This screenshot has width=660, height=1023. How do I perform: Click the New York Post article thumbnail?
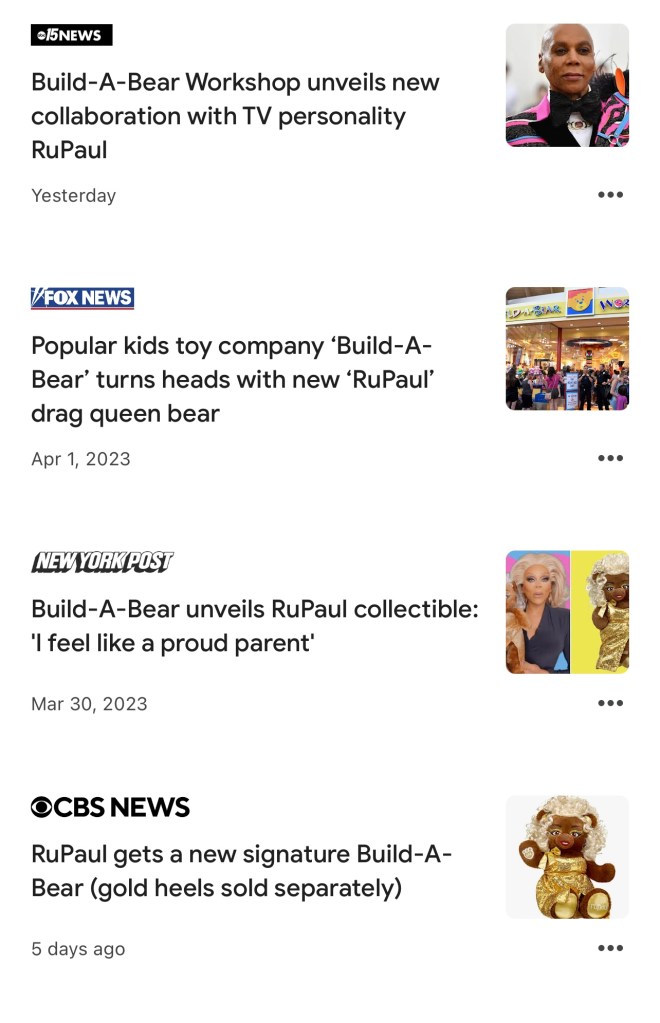click(567, 611)
